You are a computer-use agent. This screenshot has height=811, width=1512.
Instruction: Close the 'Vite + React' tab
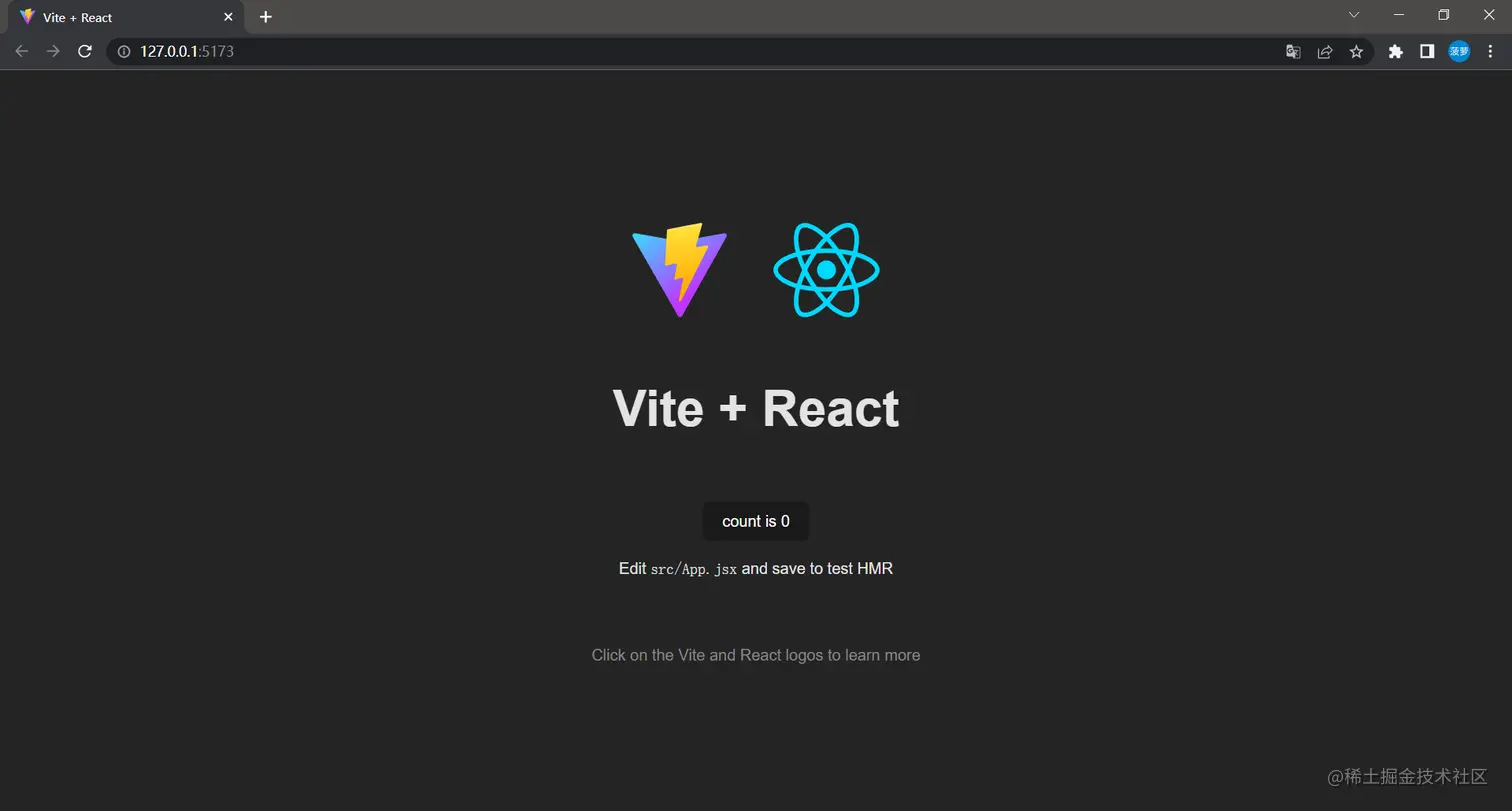[x=228, y=17]
